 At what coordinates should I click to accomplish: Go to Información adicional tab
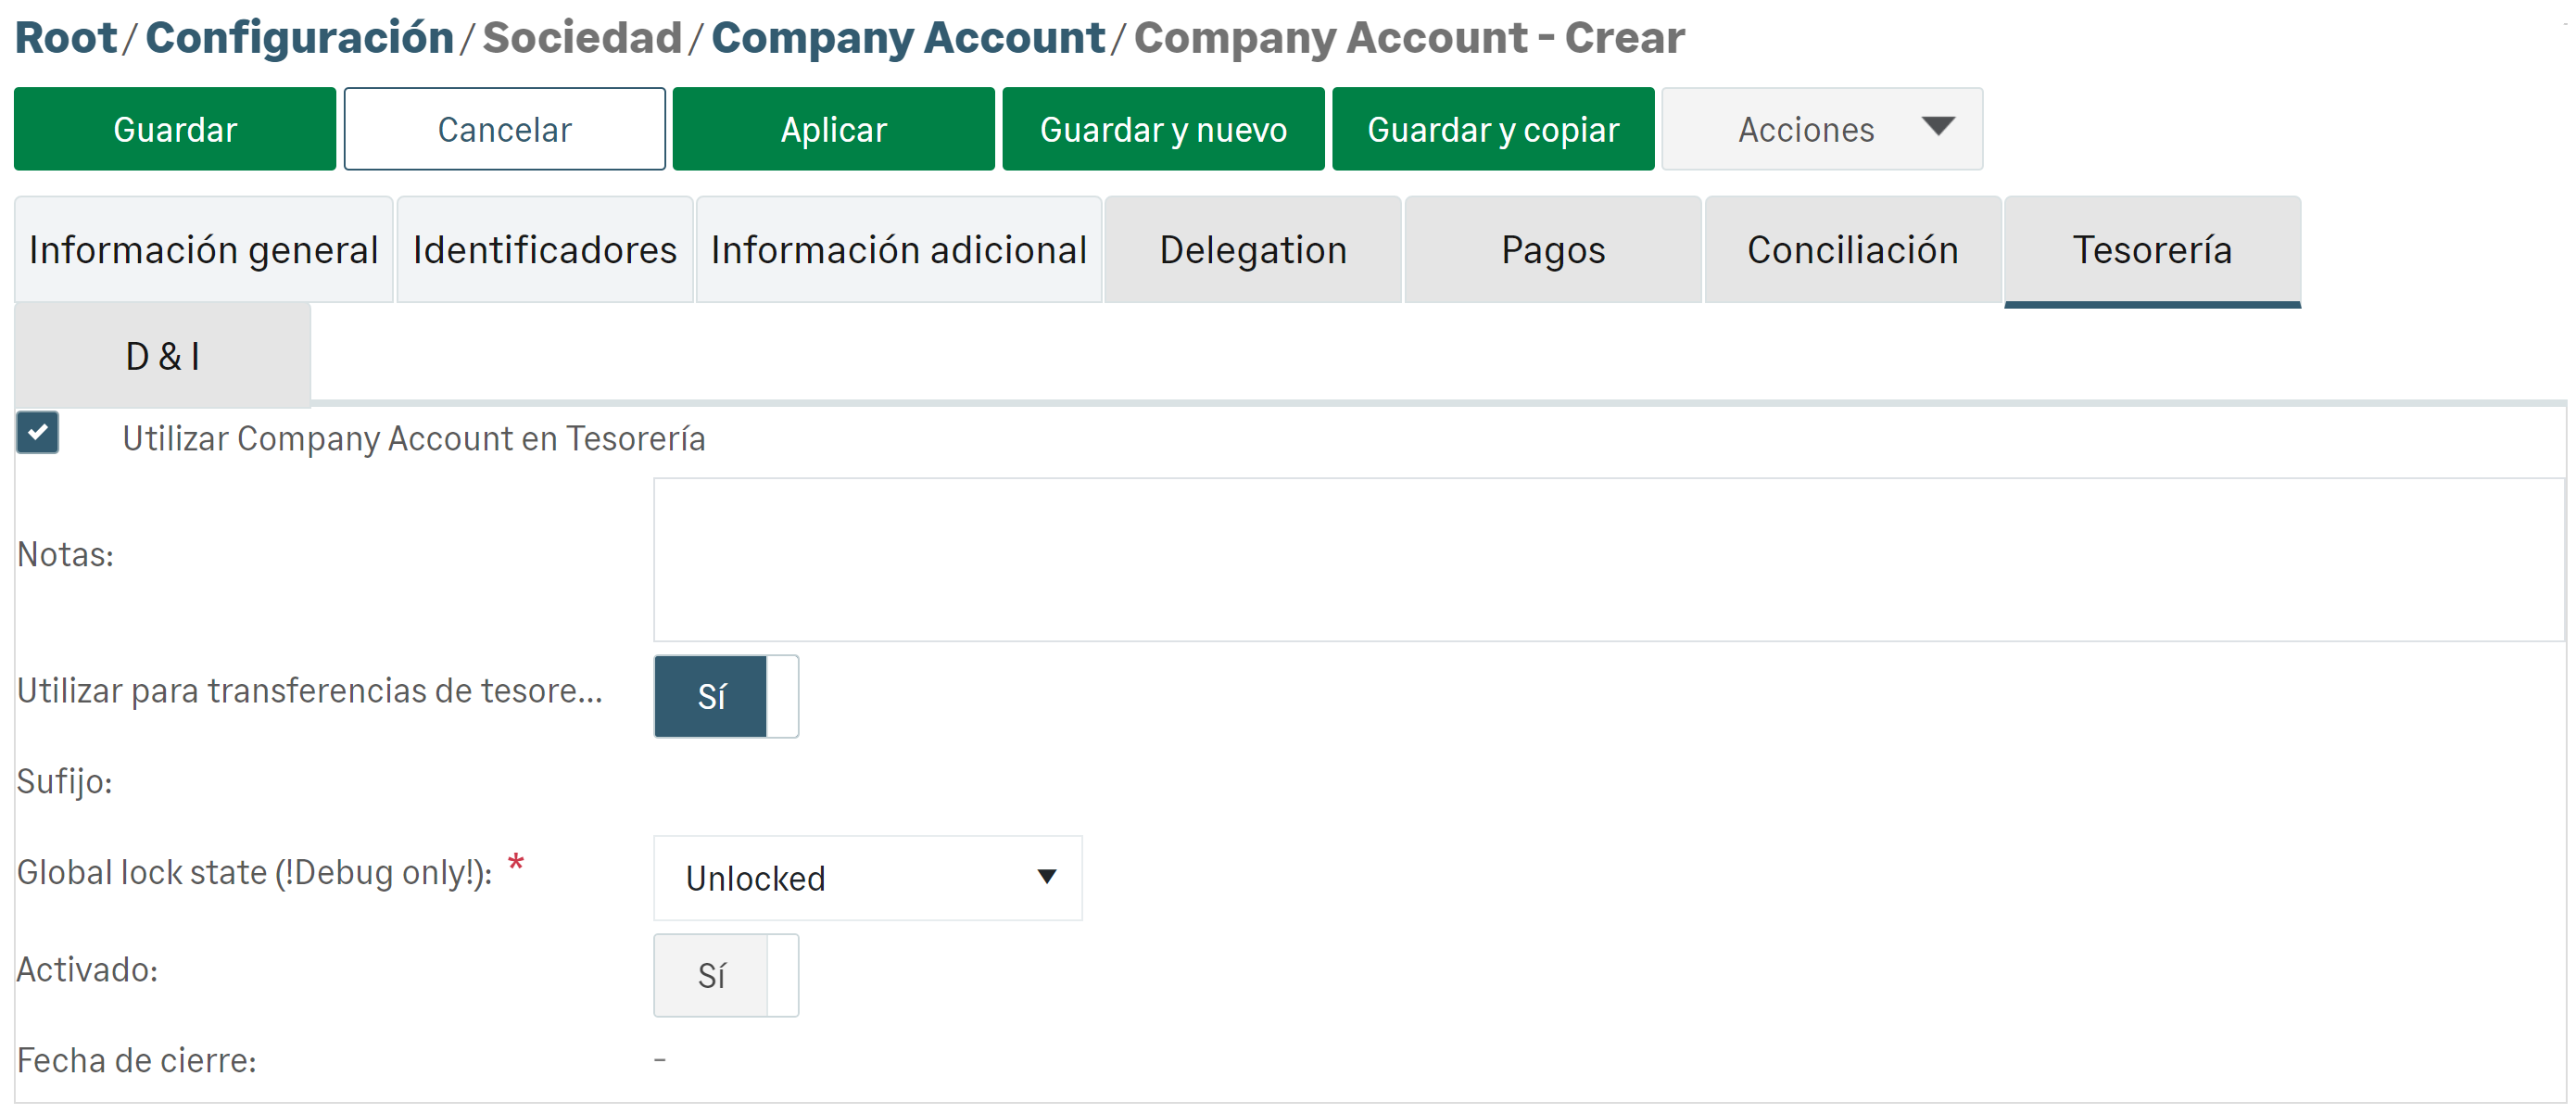click(x=898, y=250)
